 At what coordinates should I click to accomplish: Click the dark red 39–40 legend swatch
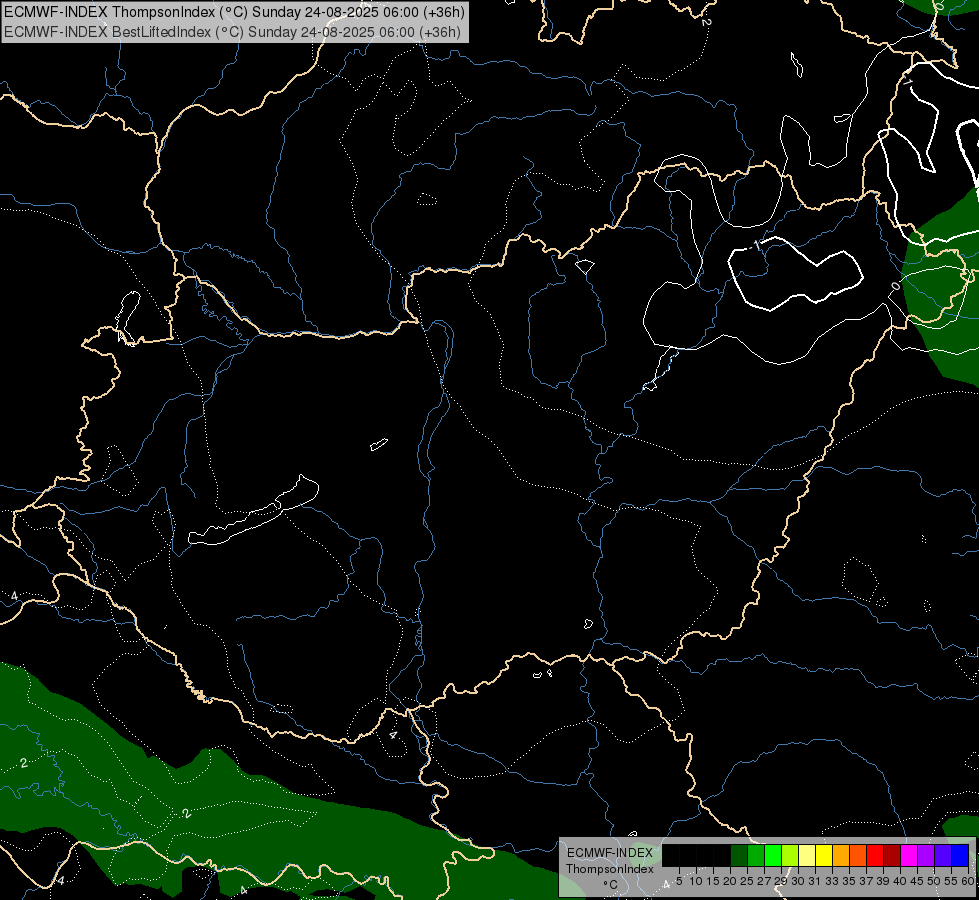tap(892, 855)
